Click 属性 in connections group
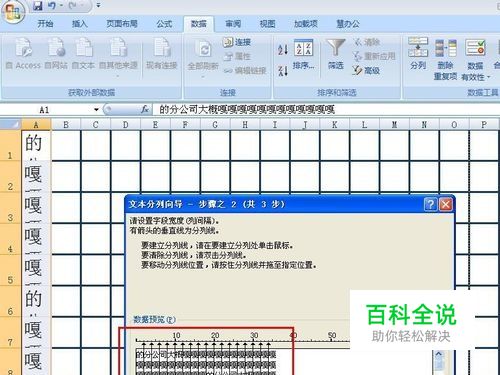This screenshot has width=500, height=375. point(237,56)
